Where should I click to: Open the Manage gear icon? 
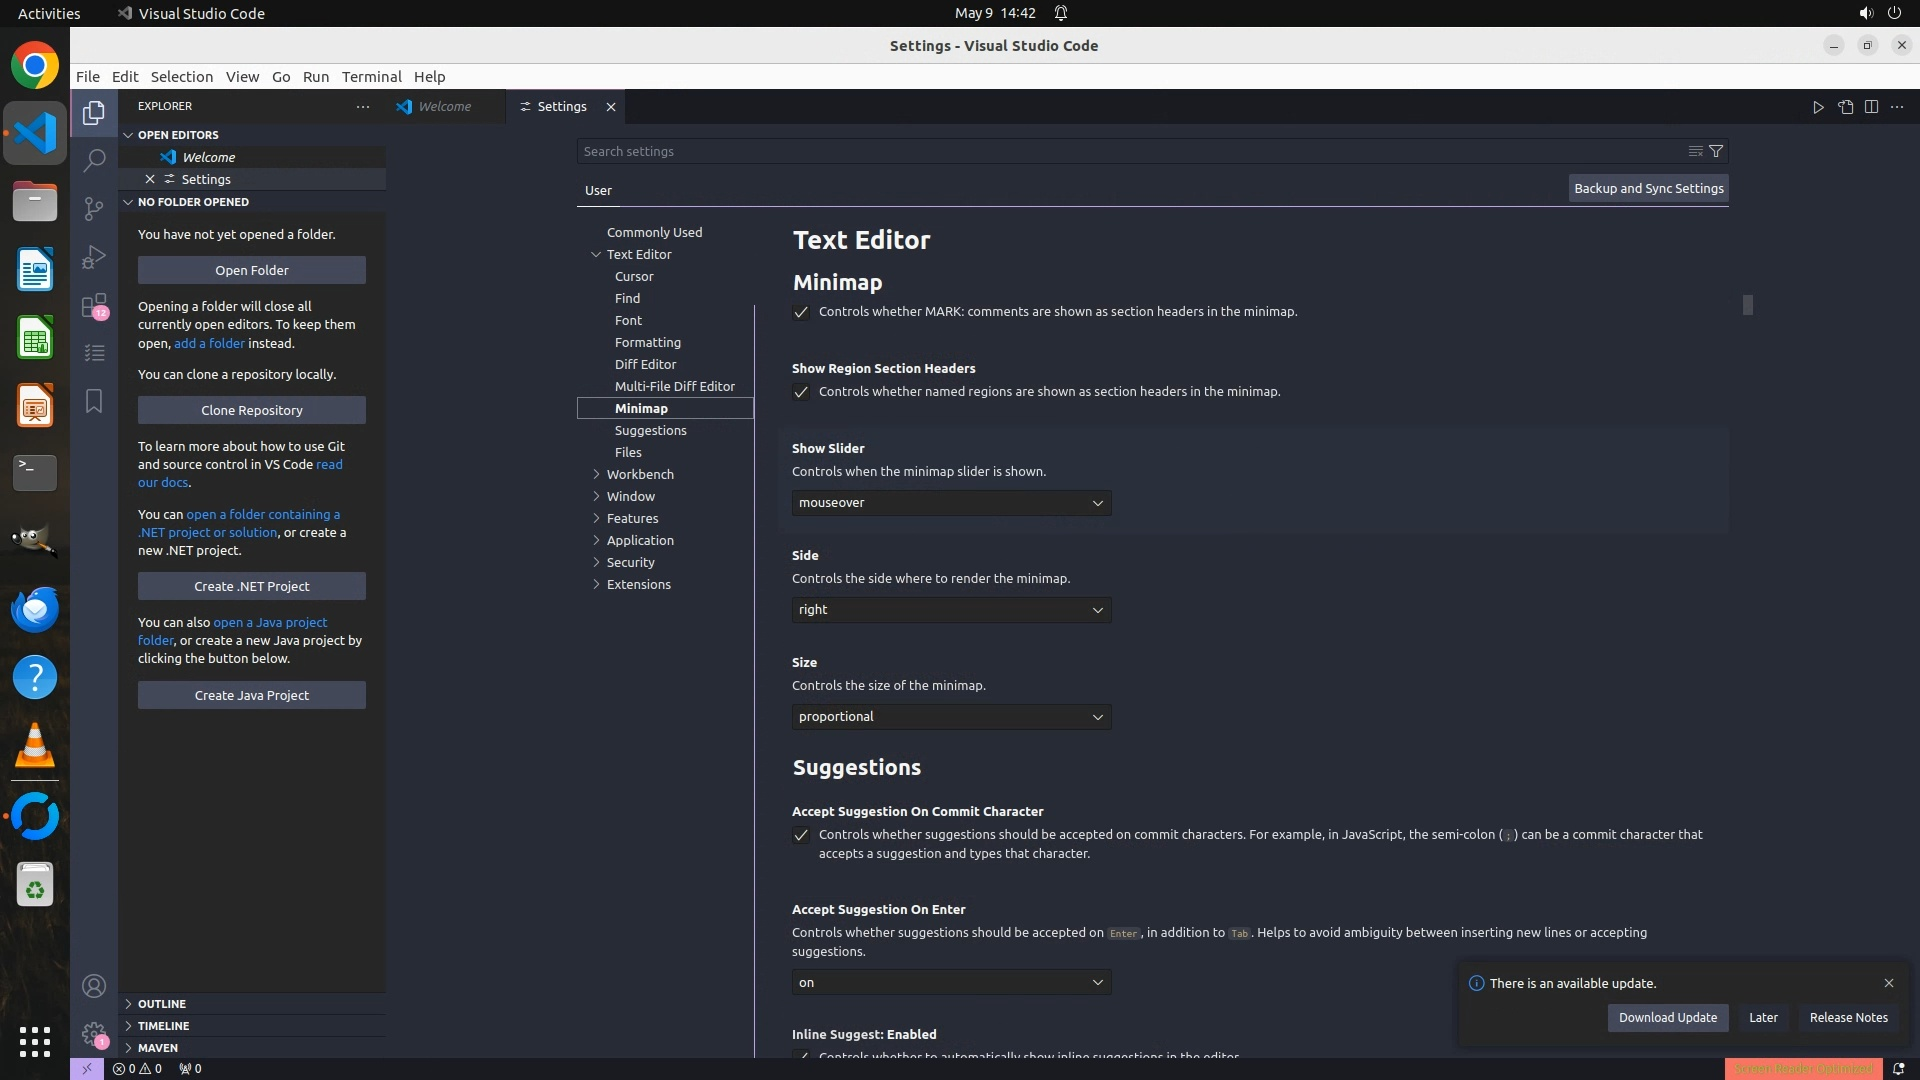[94, 1034]
